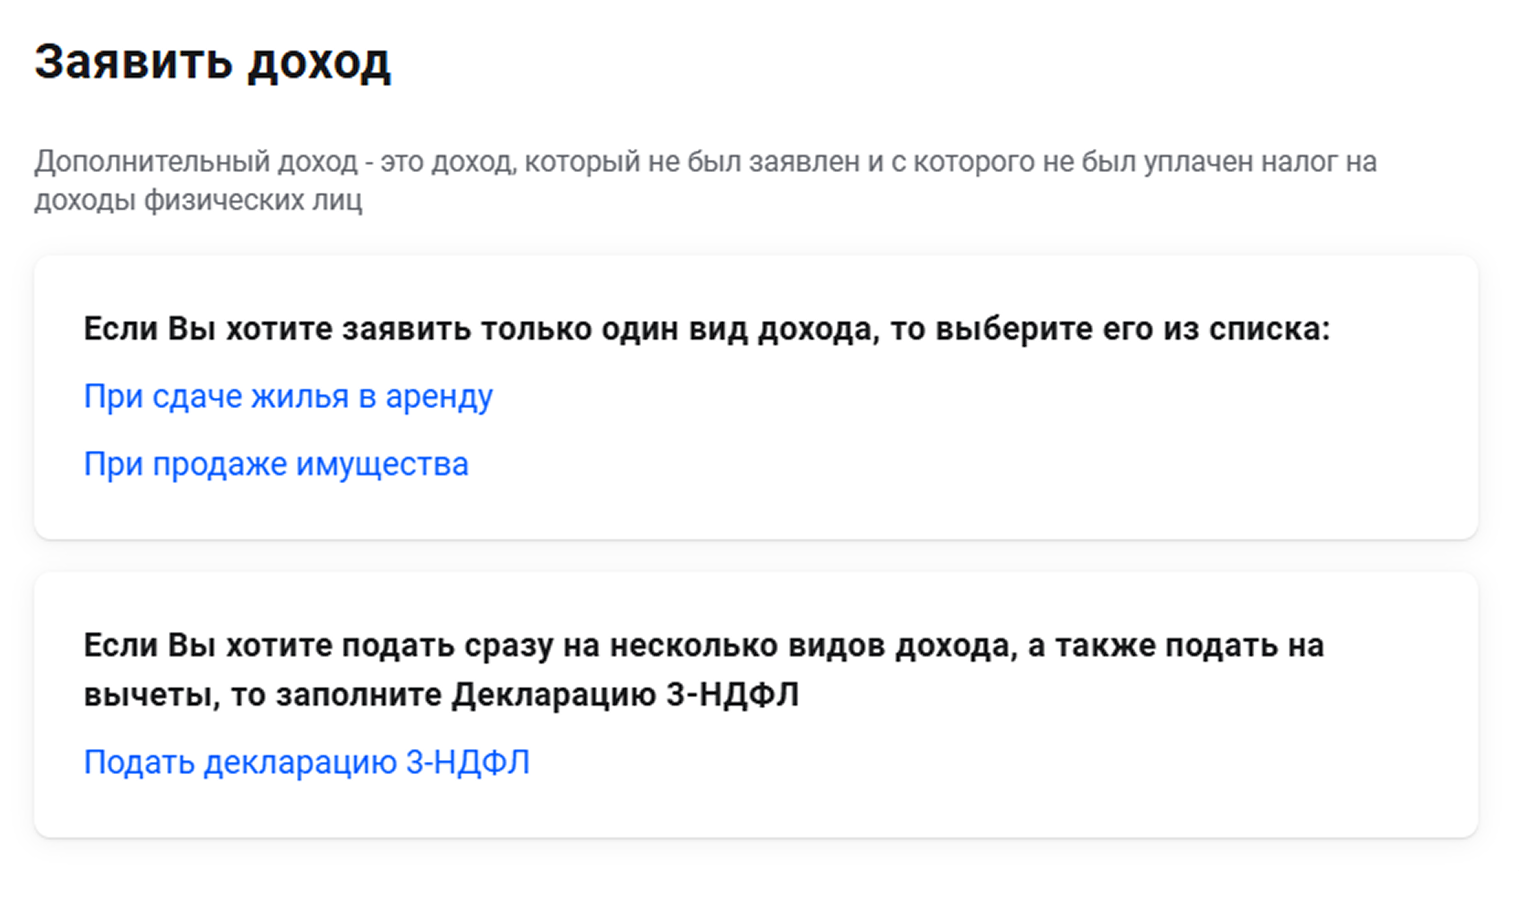Click the word "Подать" in the blue declaration link

pyautogui.click(x=139, y=763)
